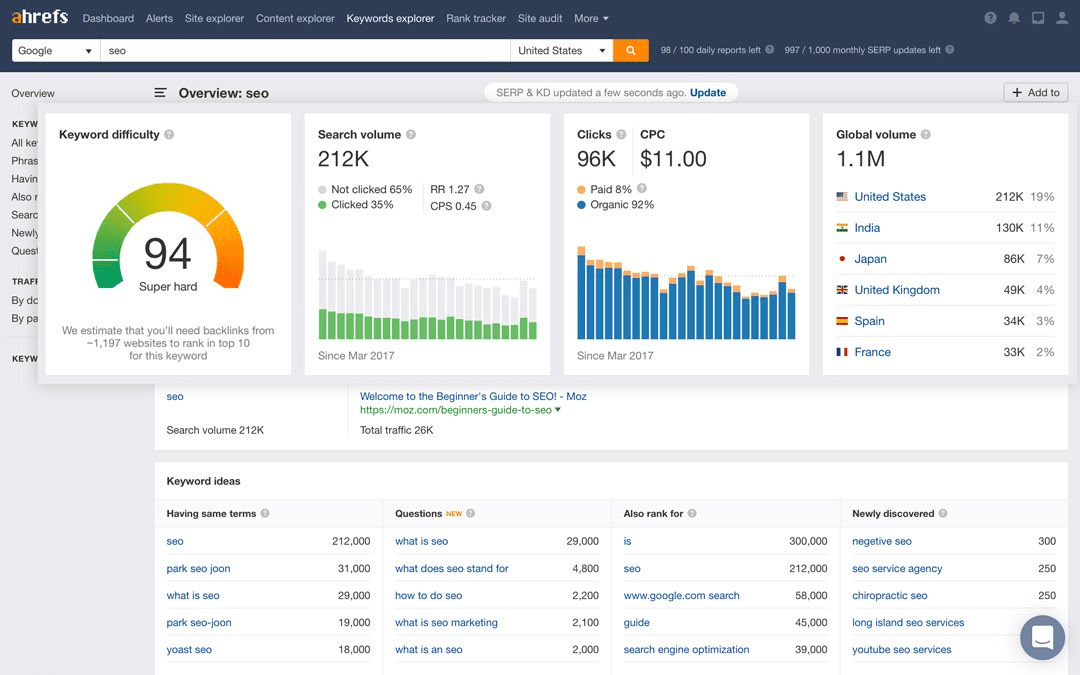Click help icon next to Questions
Viewport: 1080px width, 675px height.
click(470, 513)
